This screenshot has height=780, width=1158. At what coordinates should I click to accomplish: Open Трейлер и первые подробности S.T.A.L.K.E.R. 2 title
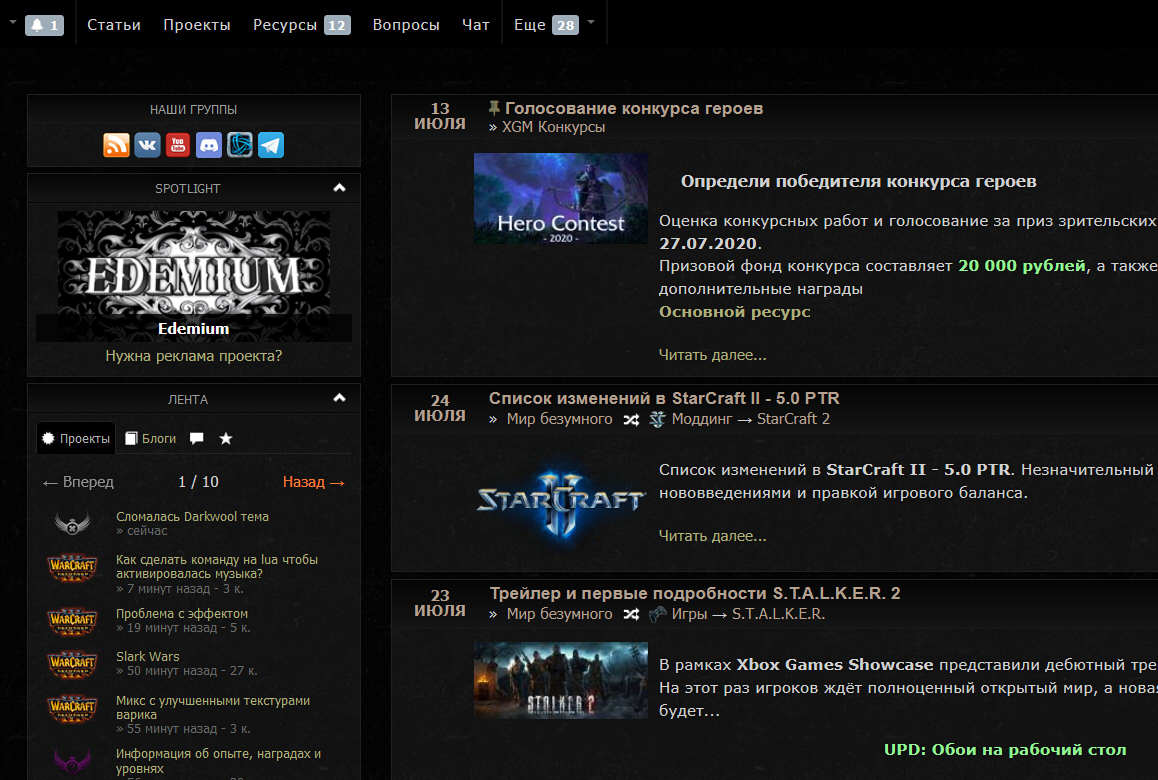tap(695, 593)
